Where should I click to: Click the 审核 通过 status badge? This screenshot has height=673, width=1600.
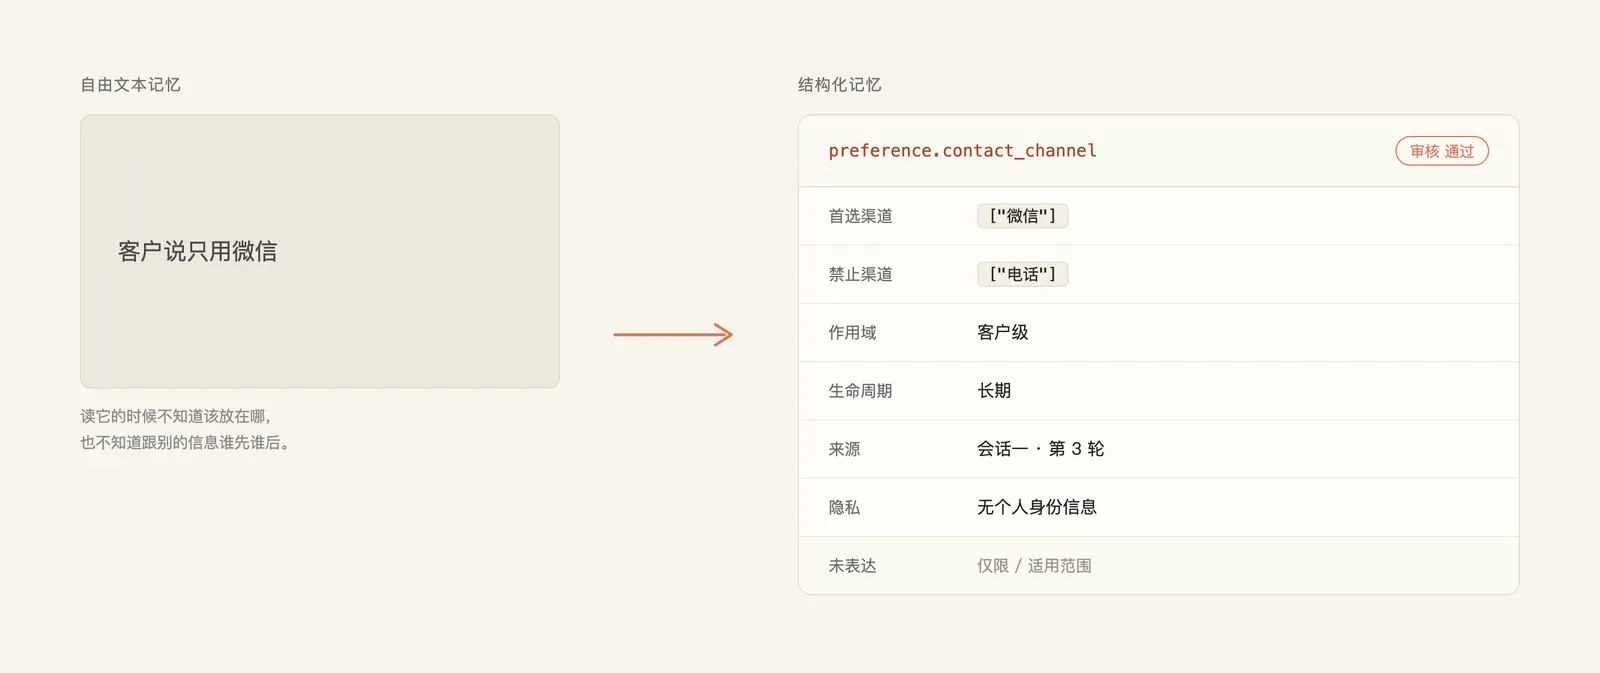(1442, 151)
